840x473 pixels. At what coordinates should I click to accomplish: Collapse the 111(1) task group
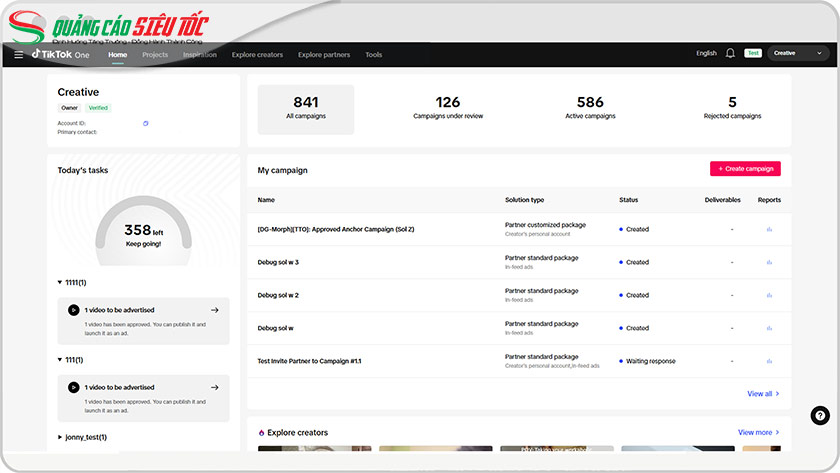[60, 360]
